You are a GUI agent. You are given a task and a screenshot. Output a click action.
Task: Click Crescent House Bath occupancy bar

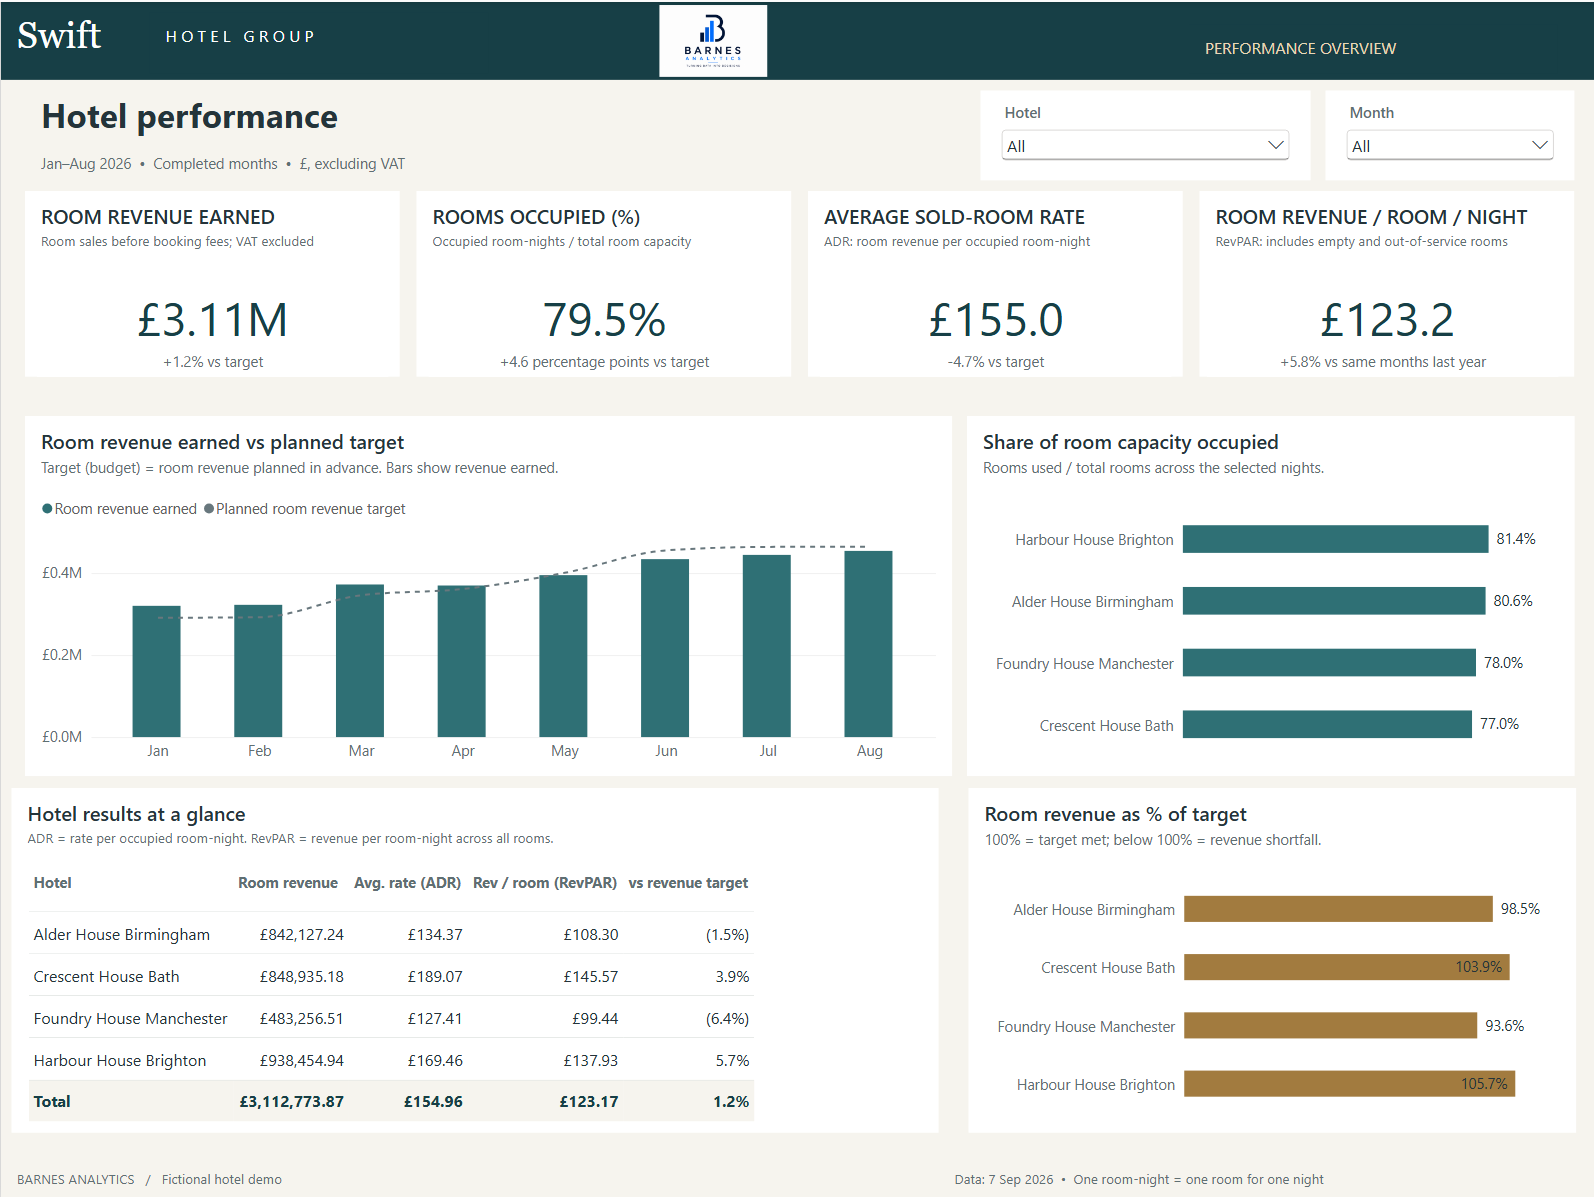point(1327,724)
